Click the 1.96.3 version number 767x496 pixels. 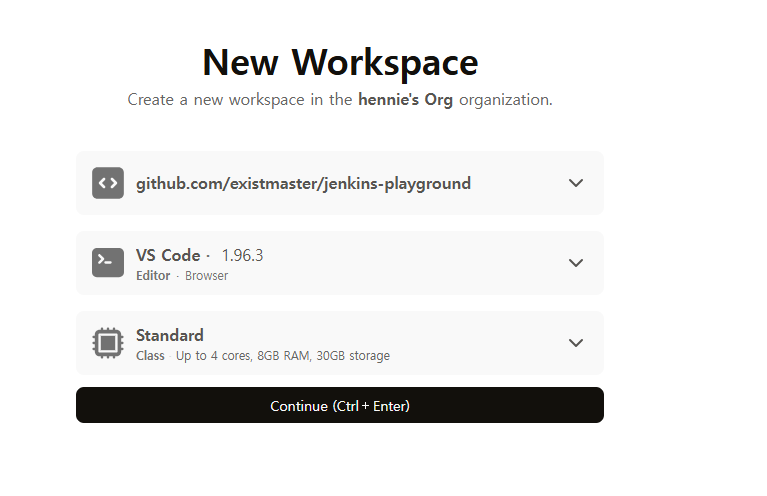(x=243, y=255)
